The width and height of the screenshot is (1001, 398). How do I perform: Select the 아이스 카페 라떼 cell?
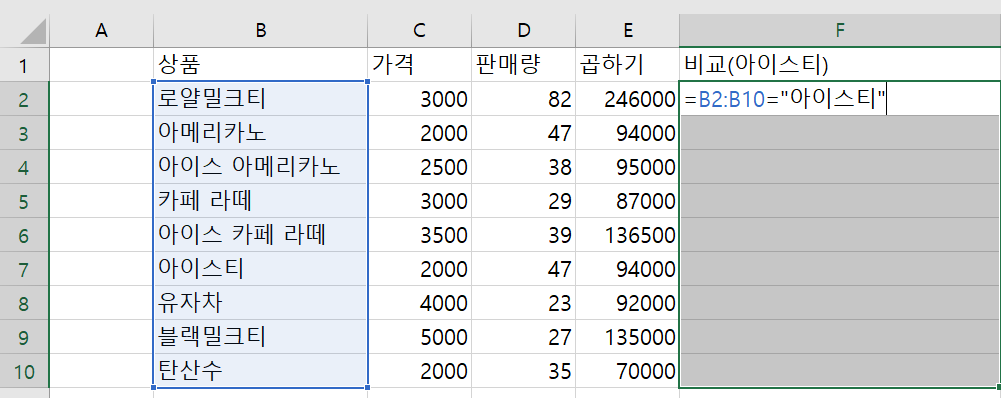pyautogui.click(x=260, y=235)
